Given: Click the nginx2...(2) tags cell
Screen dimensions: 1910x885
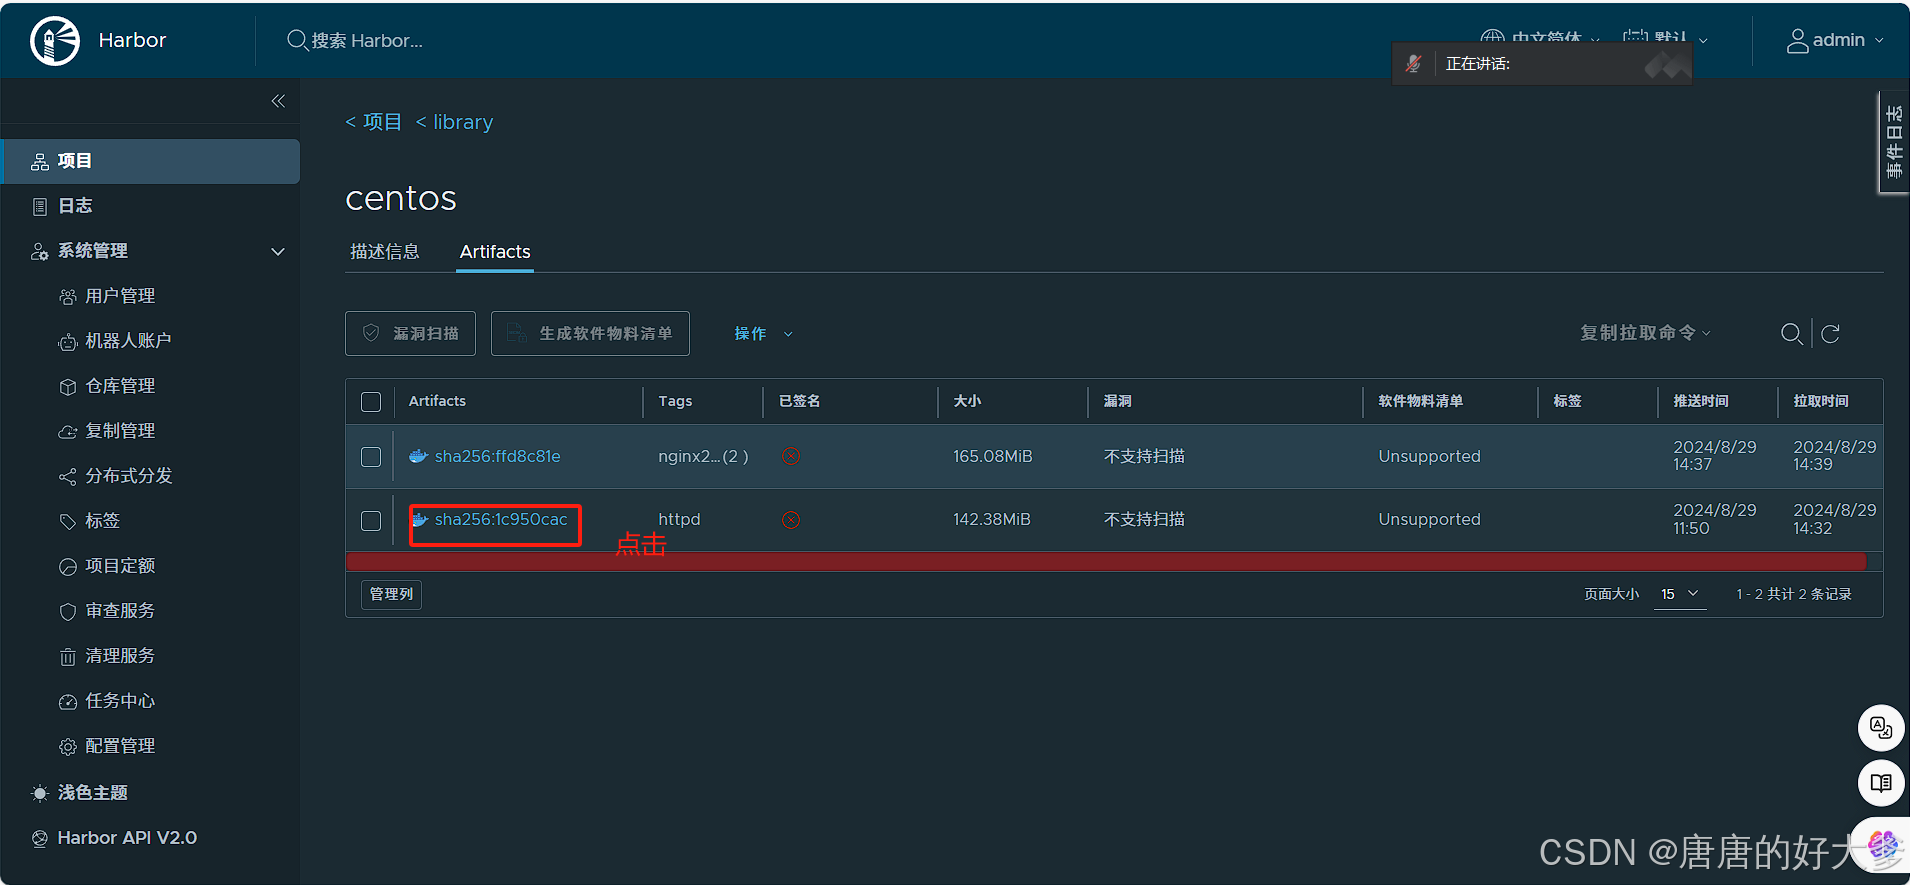Looking at the screenshot, I should pyautogui.click(x=703, y=456).
